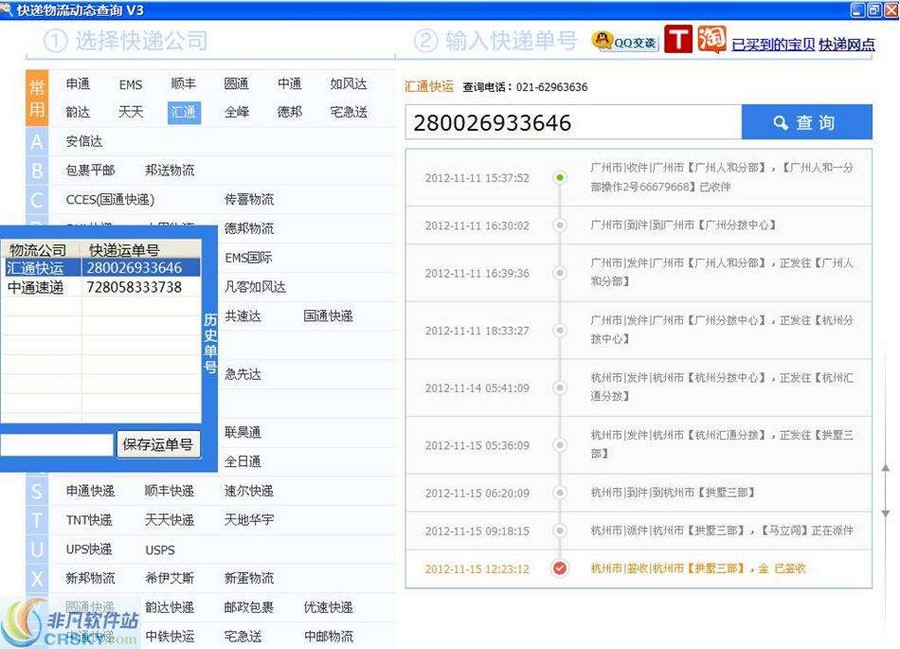Choose 顺丰快递 courier
This screenshot has height=649, width=900.
point(169,491)
